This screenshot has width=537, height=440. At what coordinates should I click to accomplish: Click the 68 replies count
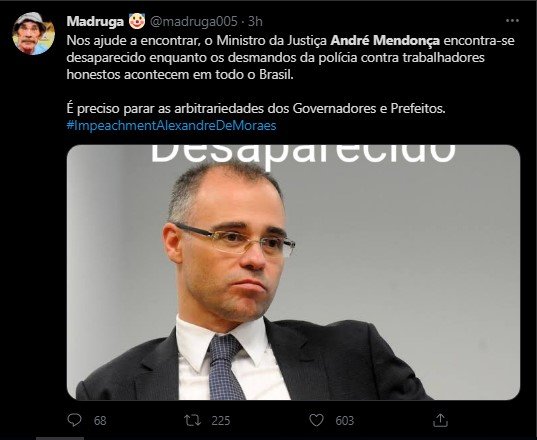pyautogui.click(x=100, y=420)
